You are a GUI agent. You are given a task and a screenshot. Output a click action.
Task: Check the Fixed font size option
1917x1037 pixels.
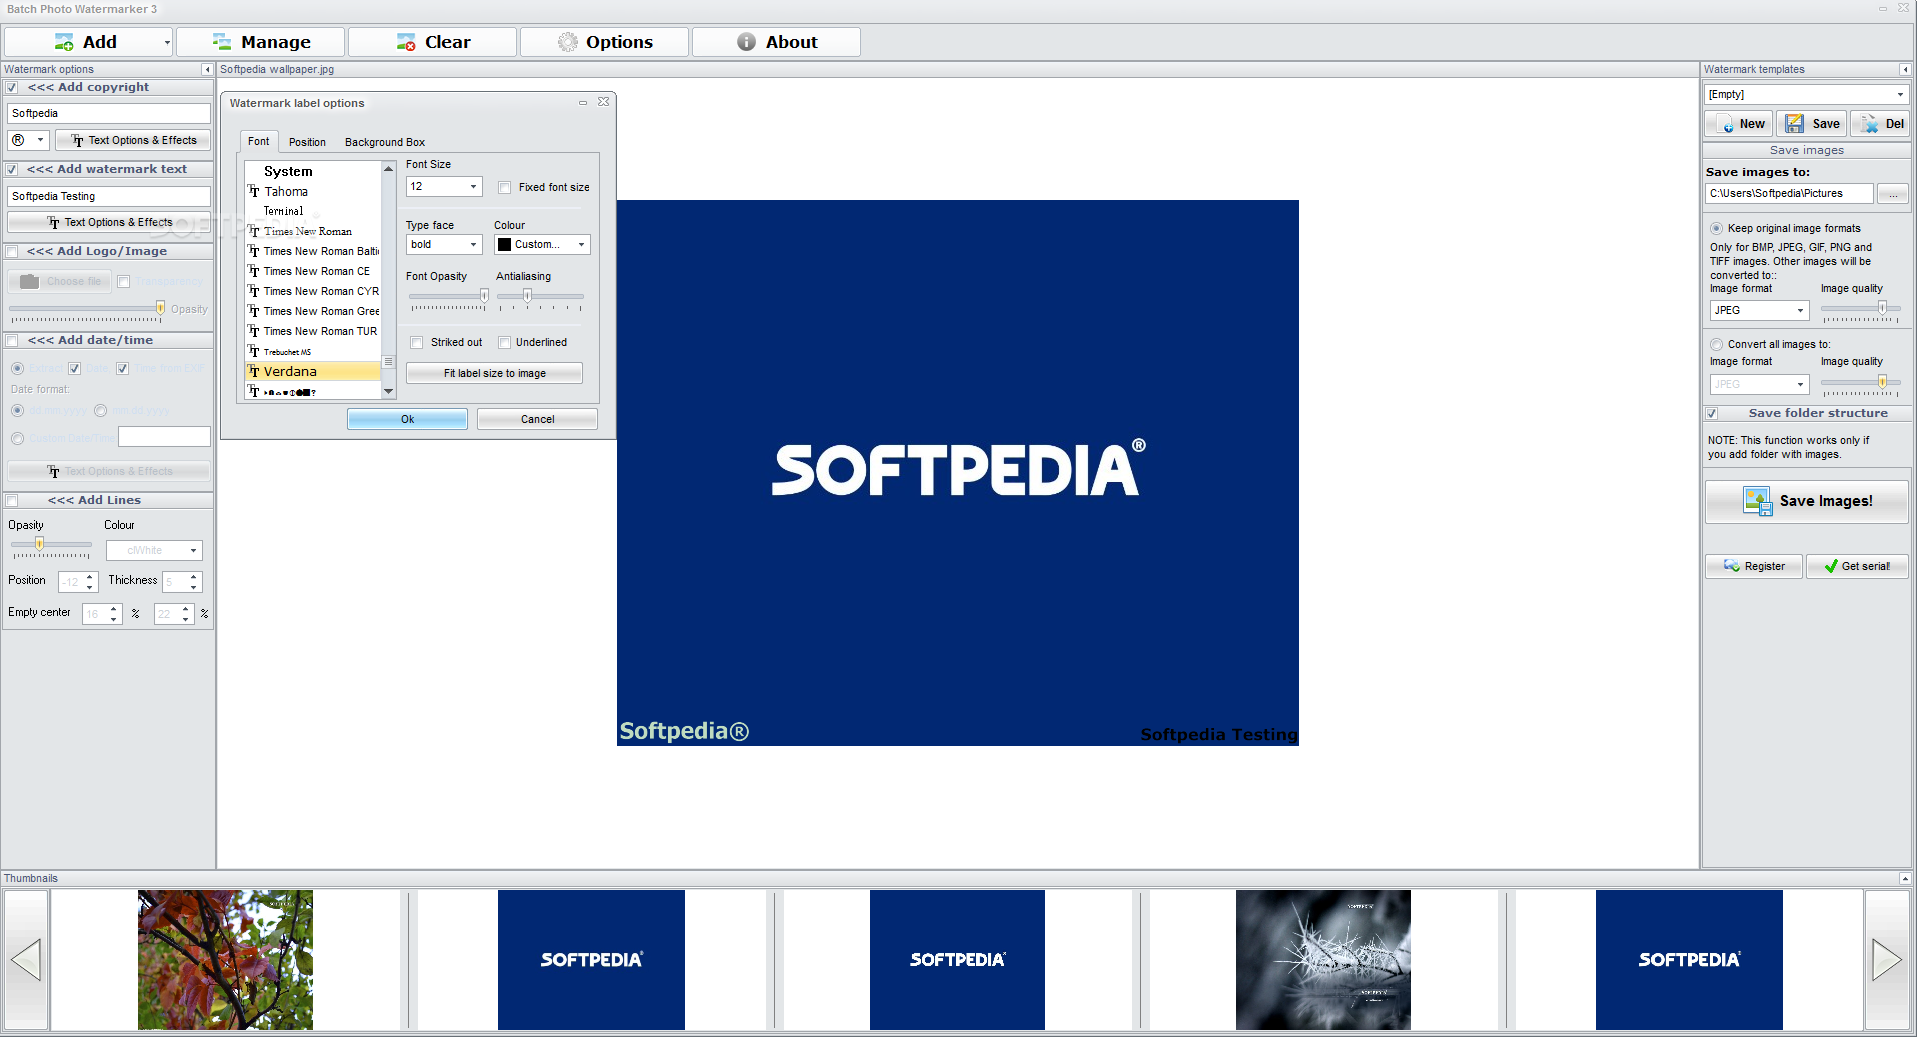pyautogui.click(x=505, y=188)
